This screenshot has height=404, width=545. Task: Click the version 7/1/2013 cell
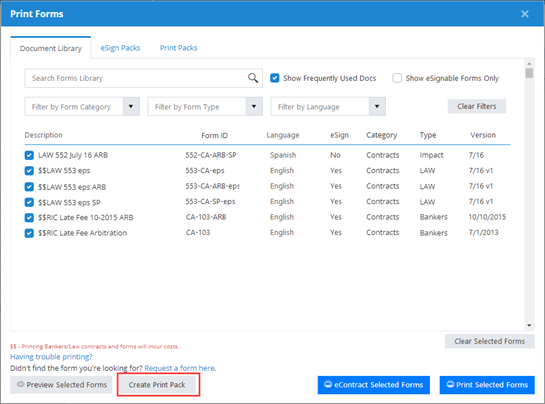pos(483,233)
